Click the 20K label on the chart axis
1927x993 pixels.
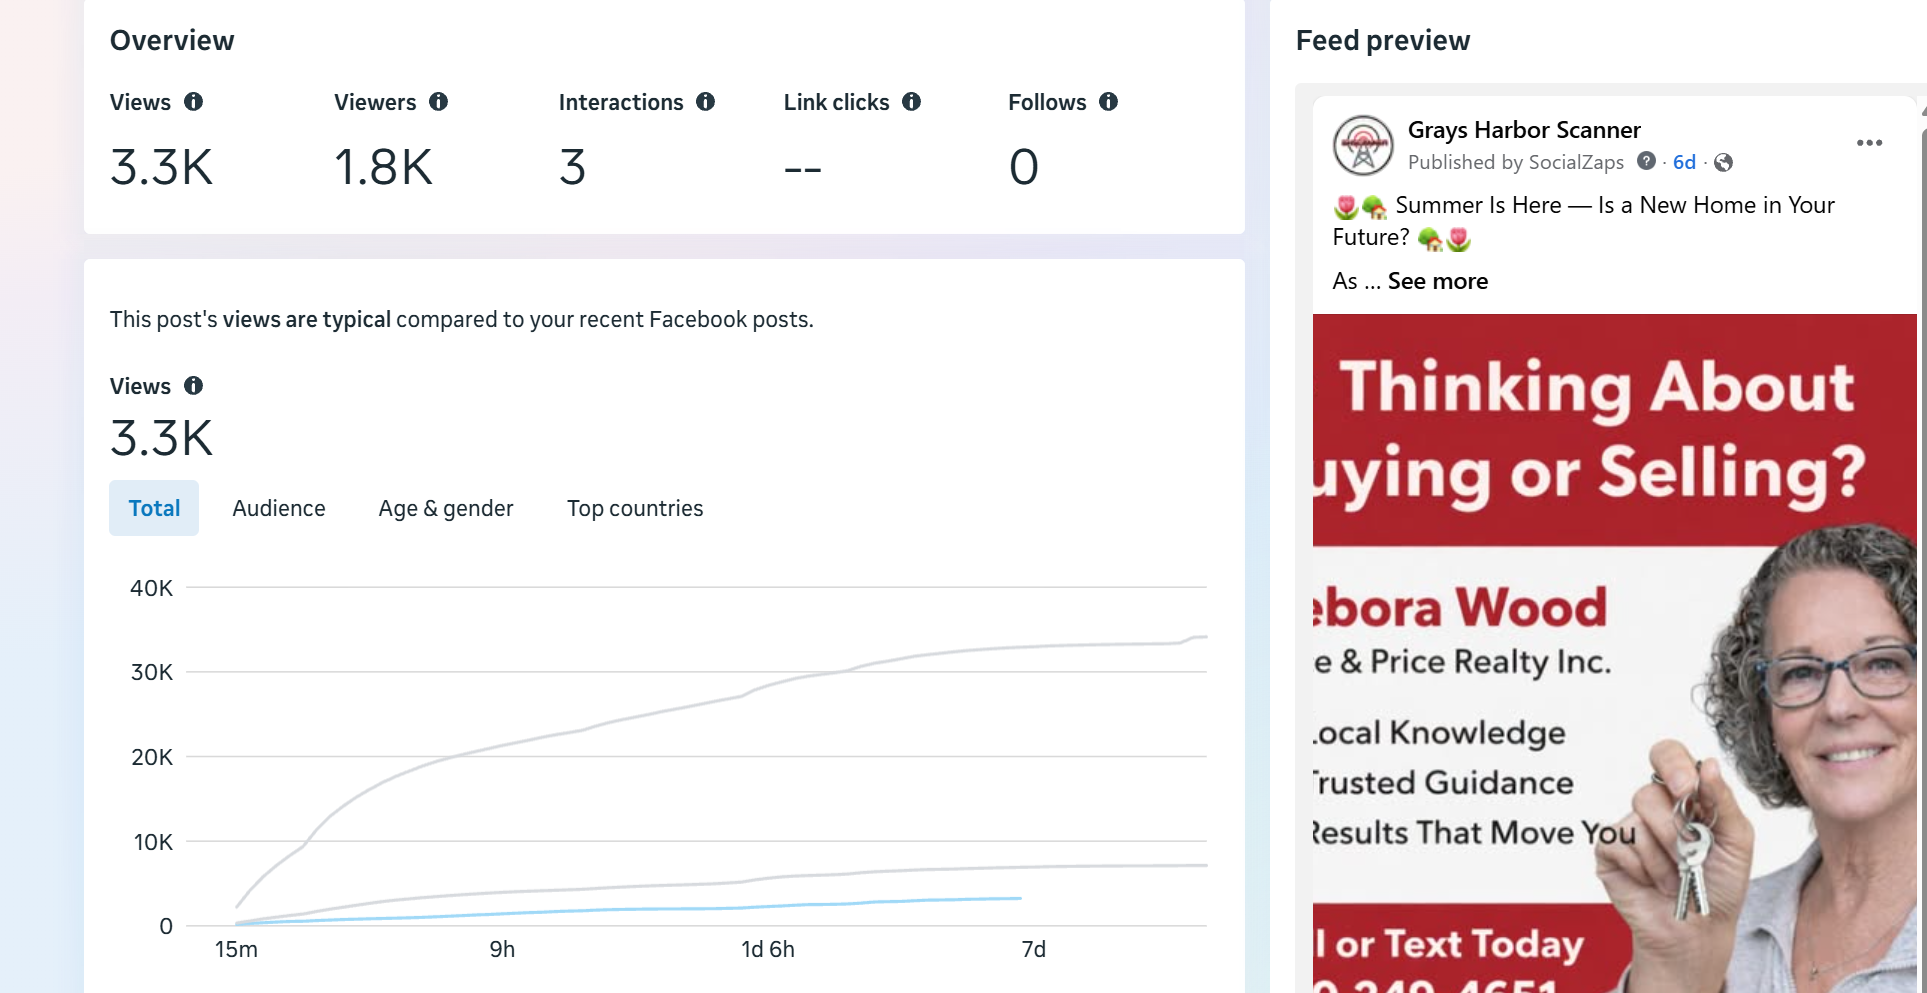coord(152,757)
